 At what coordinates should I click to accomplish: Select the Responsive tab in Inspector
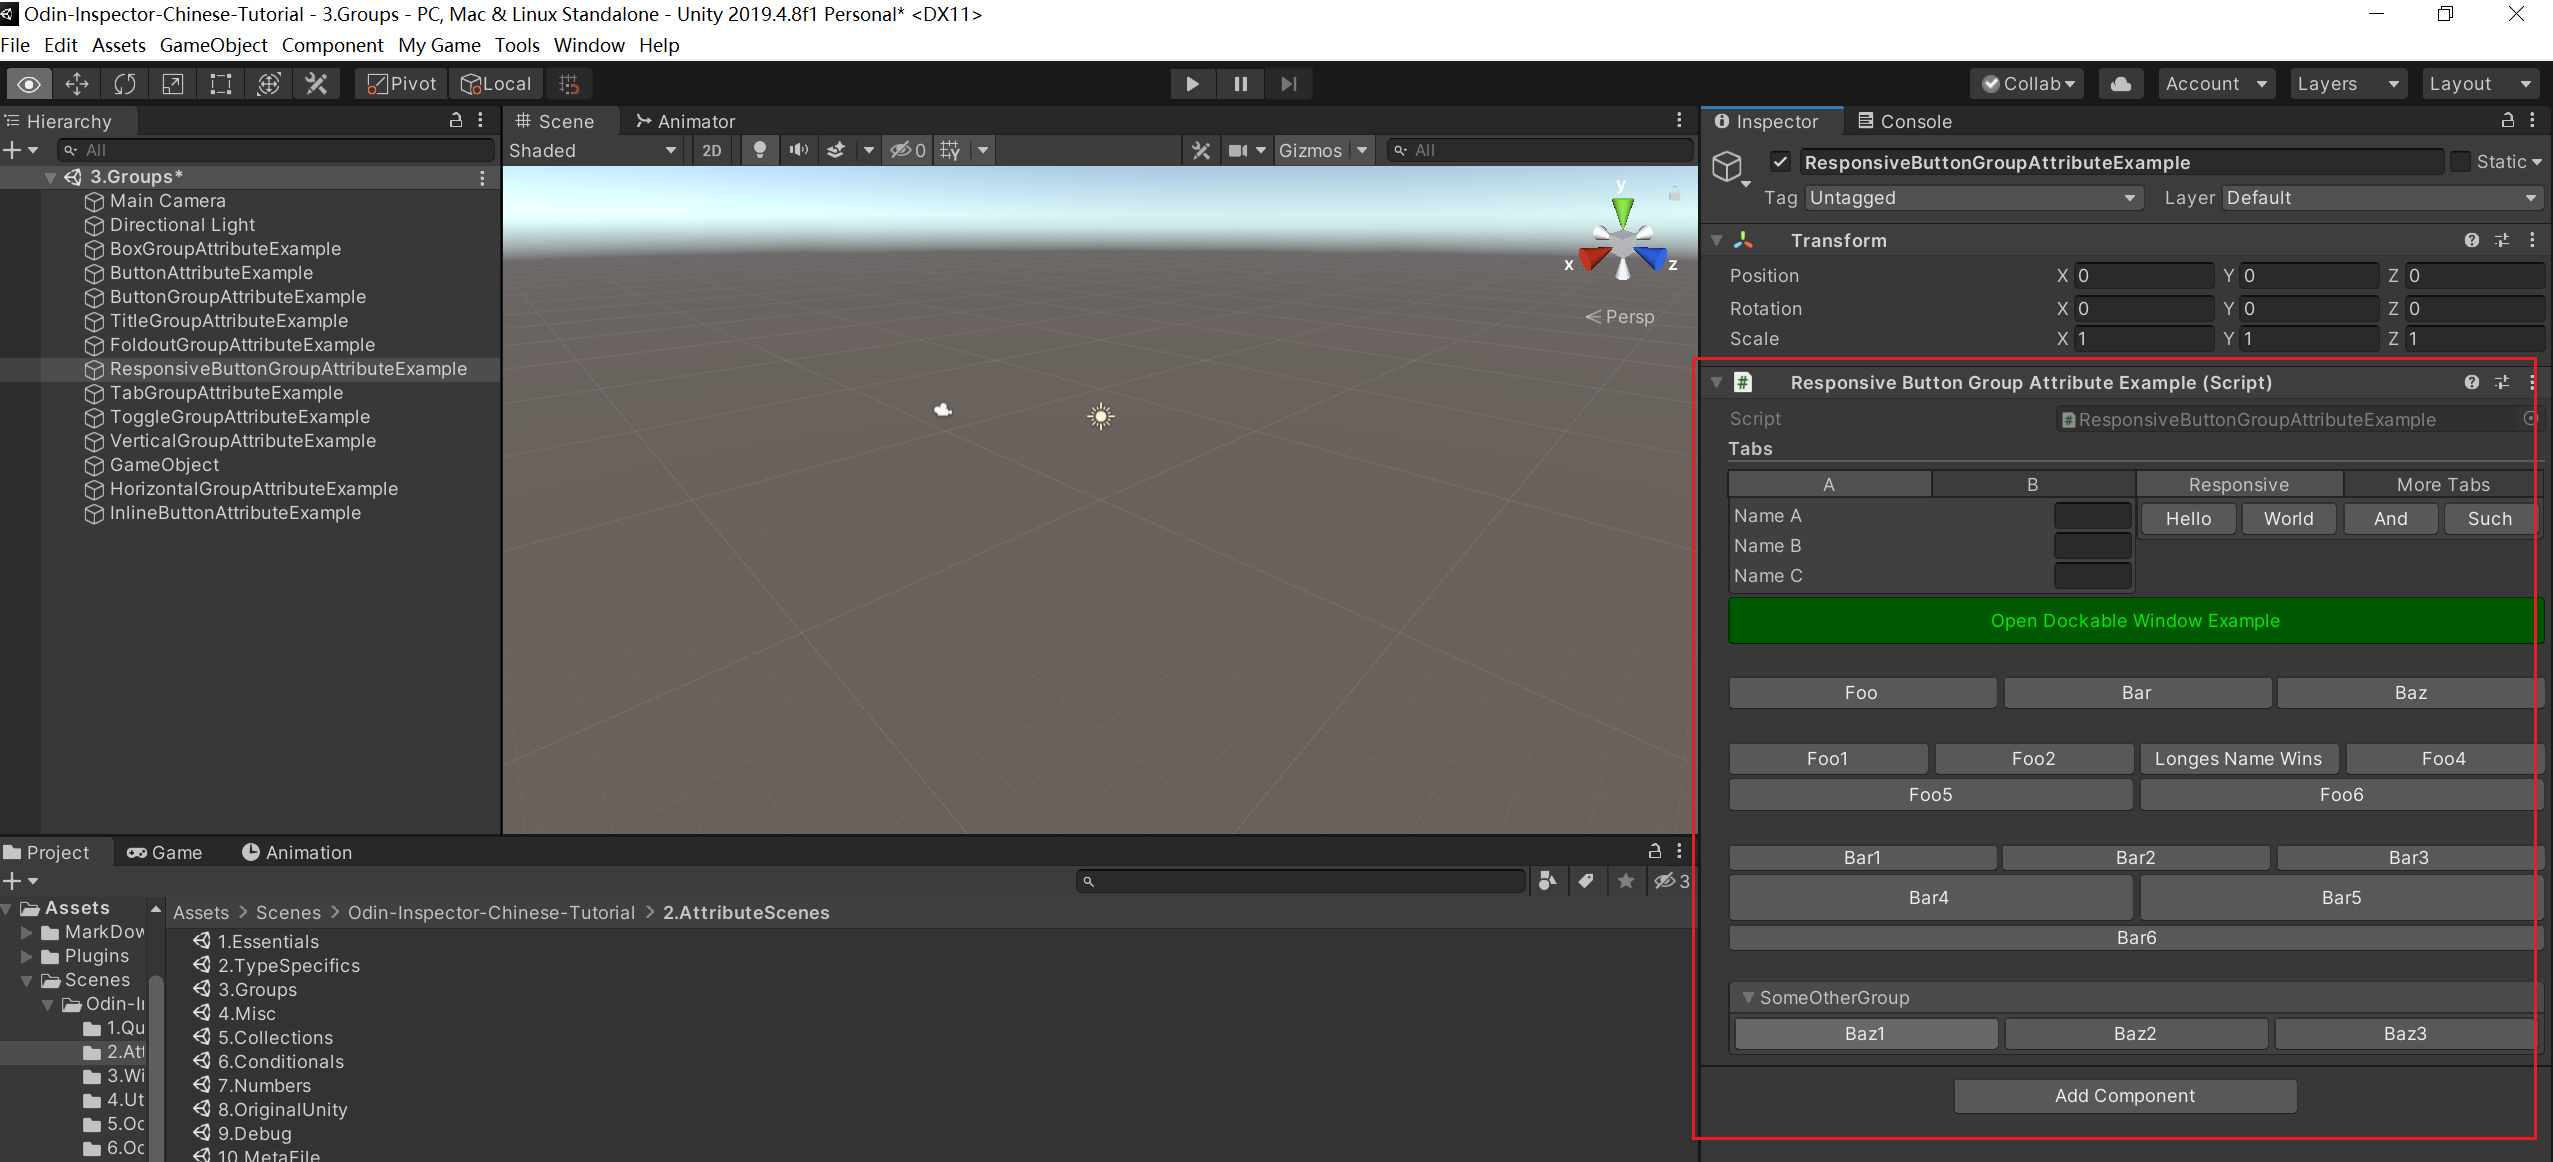(x=2239, y=485)
